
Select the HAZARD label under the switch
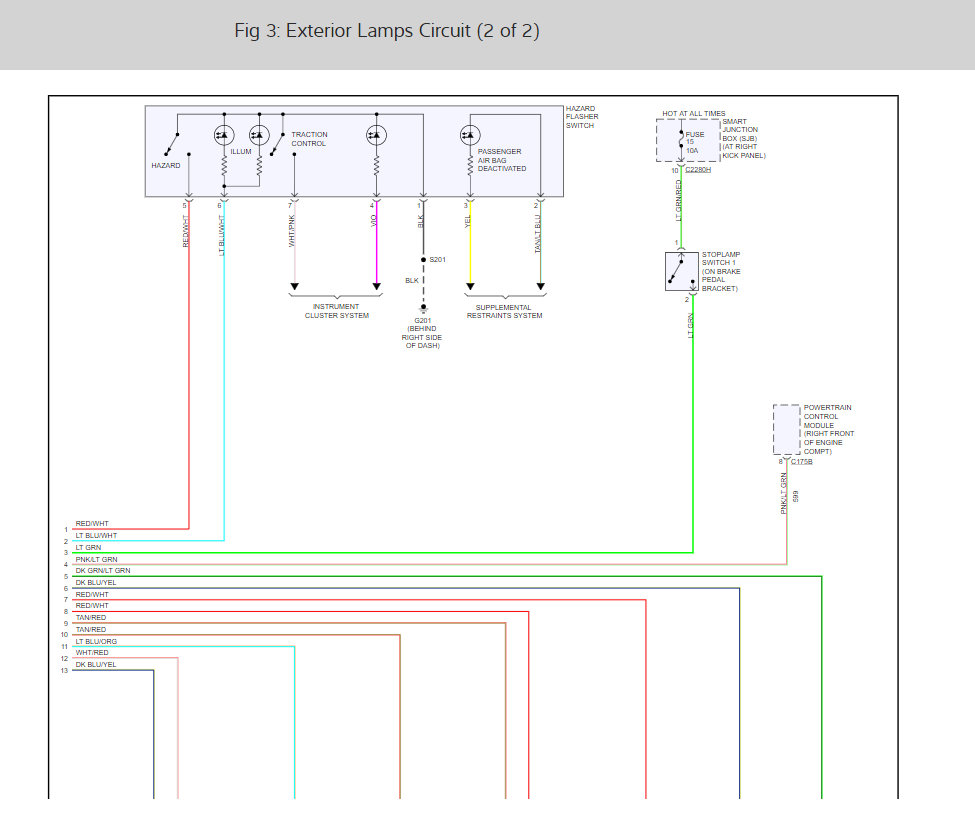(x=166, y=165)
